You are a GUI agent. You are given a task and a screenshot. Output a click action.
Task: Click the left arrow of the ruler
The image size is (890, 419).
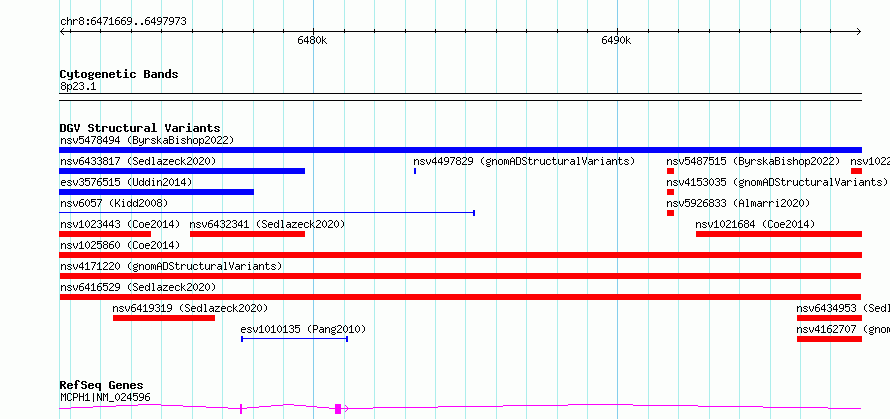pos(62,31)
